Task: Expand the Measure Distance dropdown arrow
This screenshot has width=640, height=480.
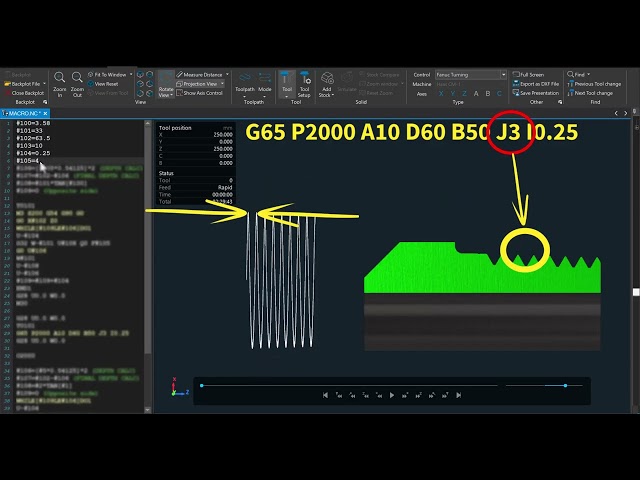Action: 227,75
